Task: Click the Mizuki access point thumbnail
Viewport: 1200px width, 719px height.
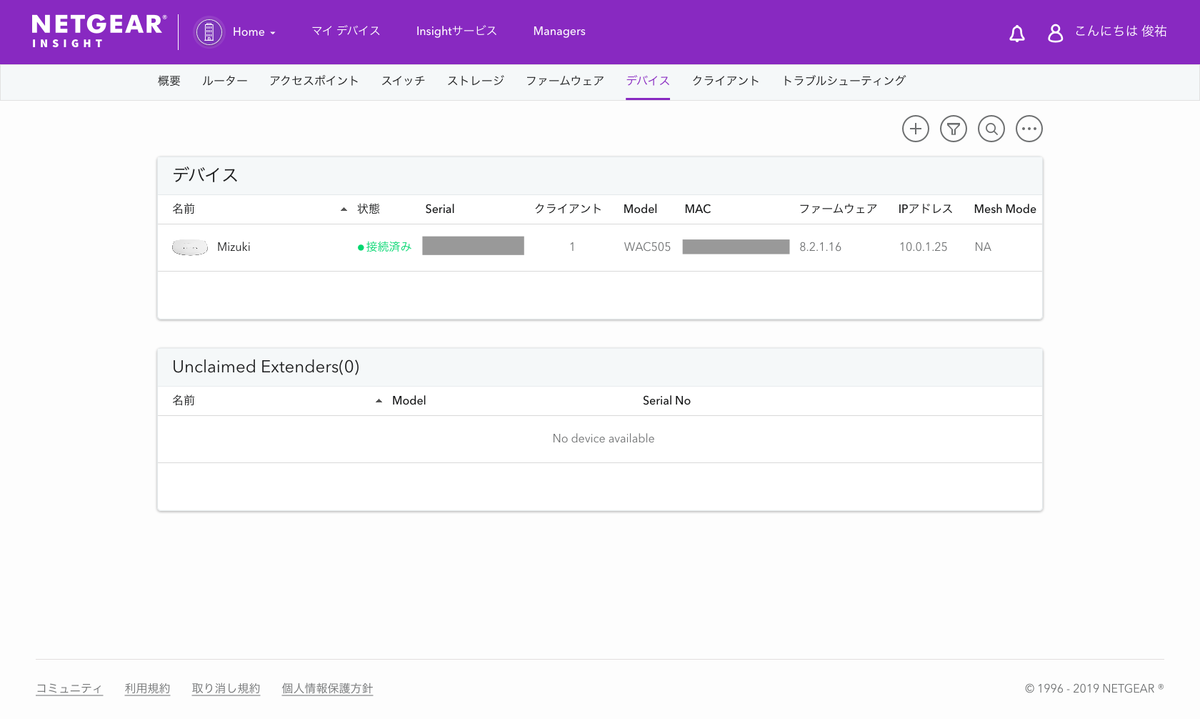Action: 190,247
